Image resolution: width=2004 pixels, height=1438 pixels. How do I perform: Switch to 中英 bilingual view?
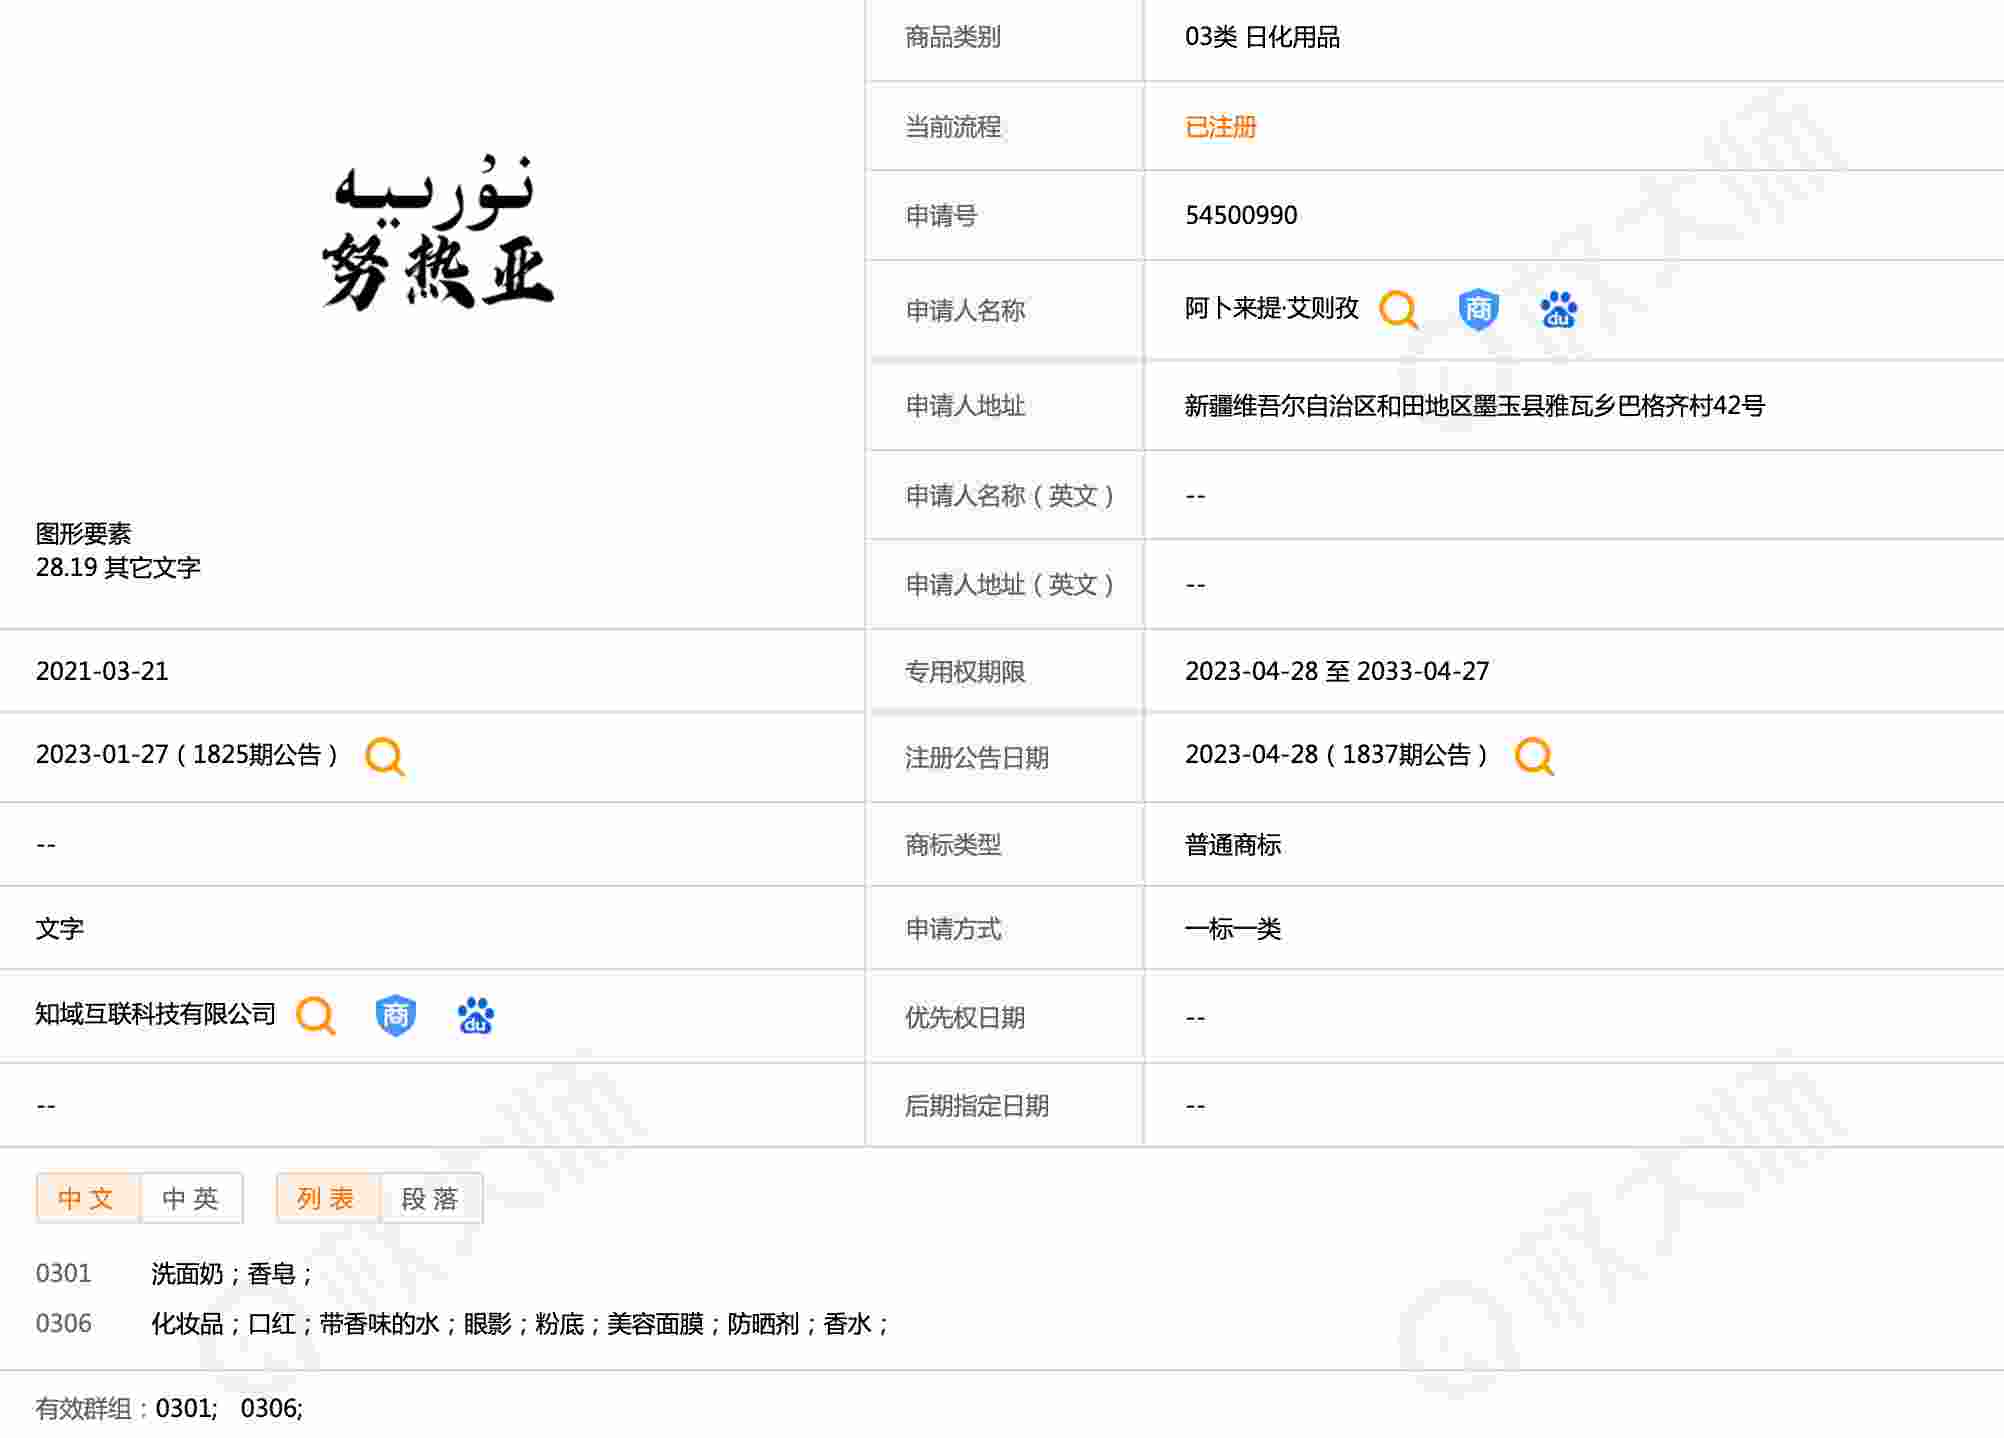point(191,1198)
